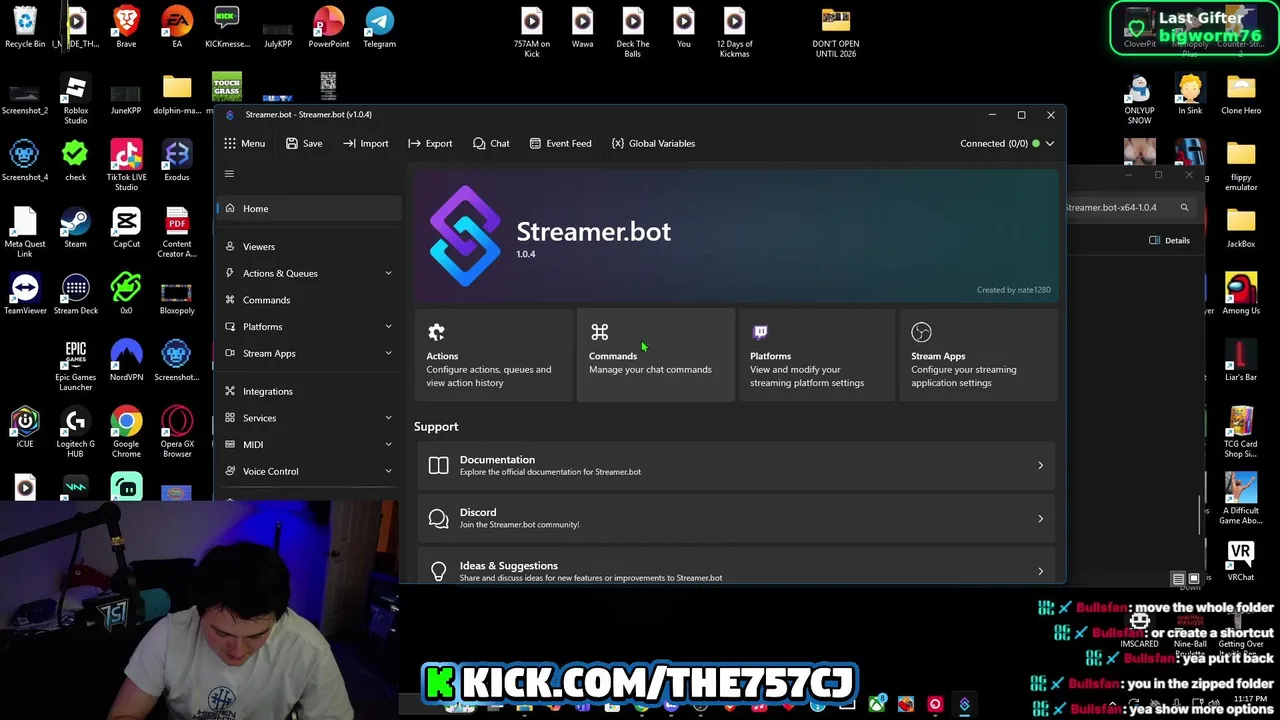The height and width of the screenshot is (720, 1280).
Task: Open the Viewers sidebar item
Action: 309,246
